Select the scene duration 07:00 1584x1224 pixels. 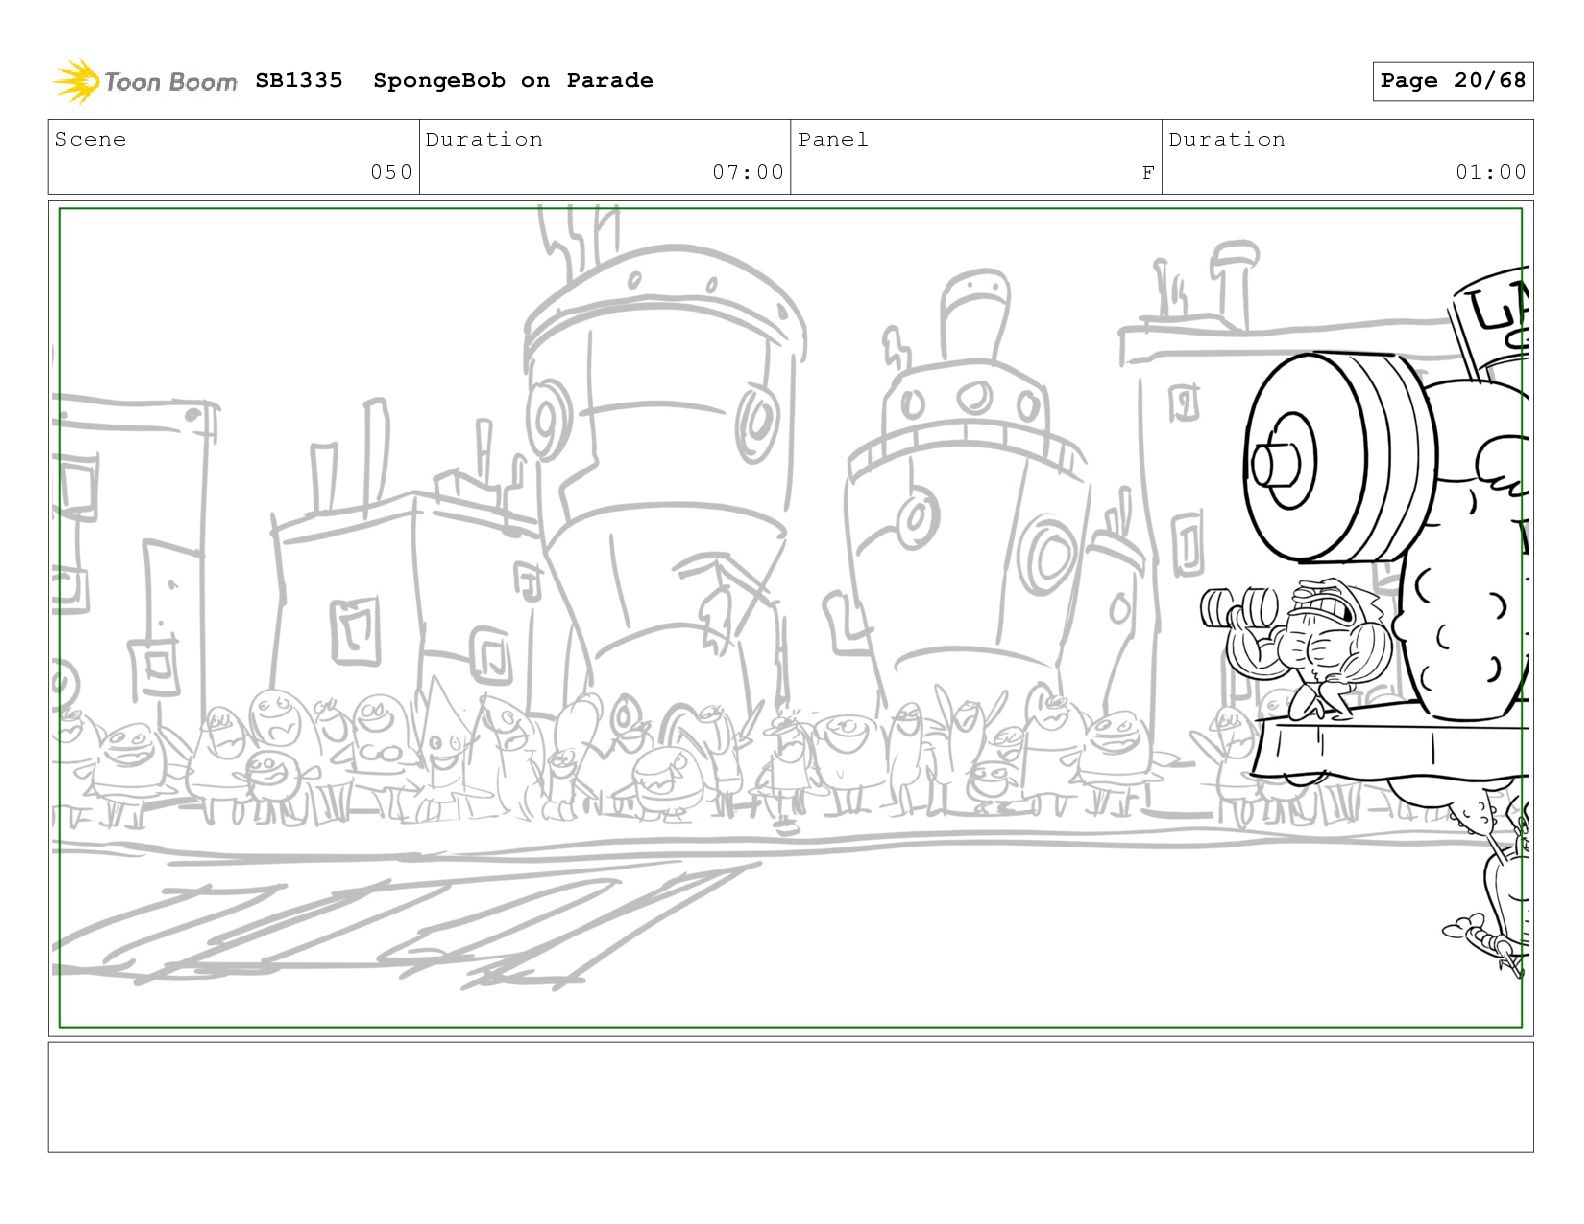748,172
